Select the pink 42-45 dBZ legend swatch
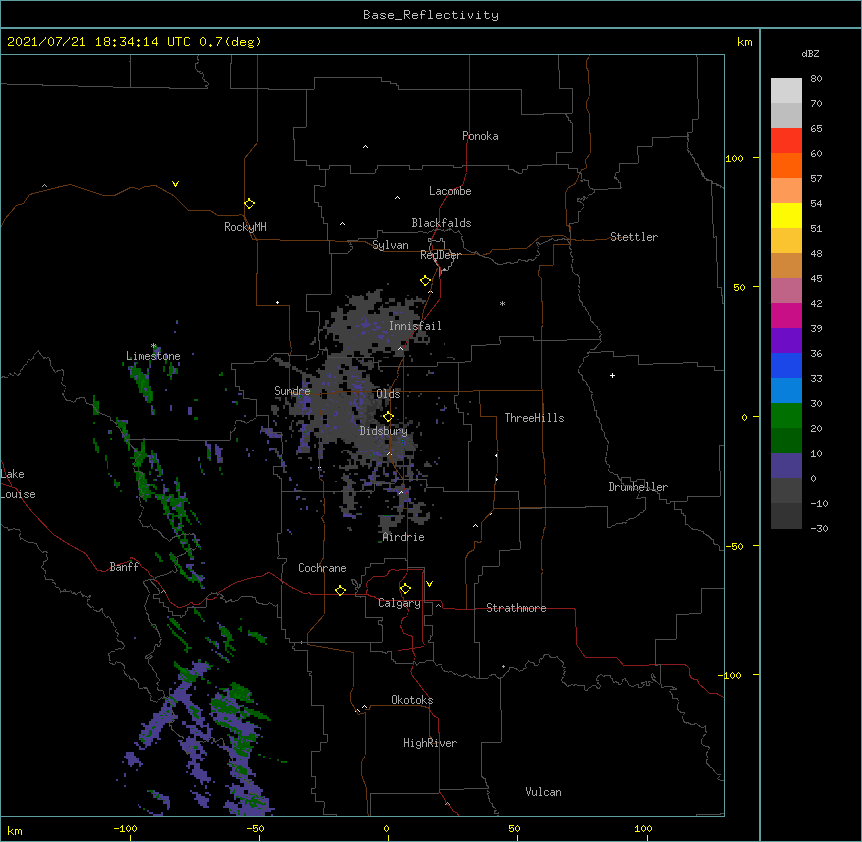The height and width of the screenshot is (842, 862). pos(786,291)
